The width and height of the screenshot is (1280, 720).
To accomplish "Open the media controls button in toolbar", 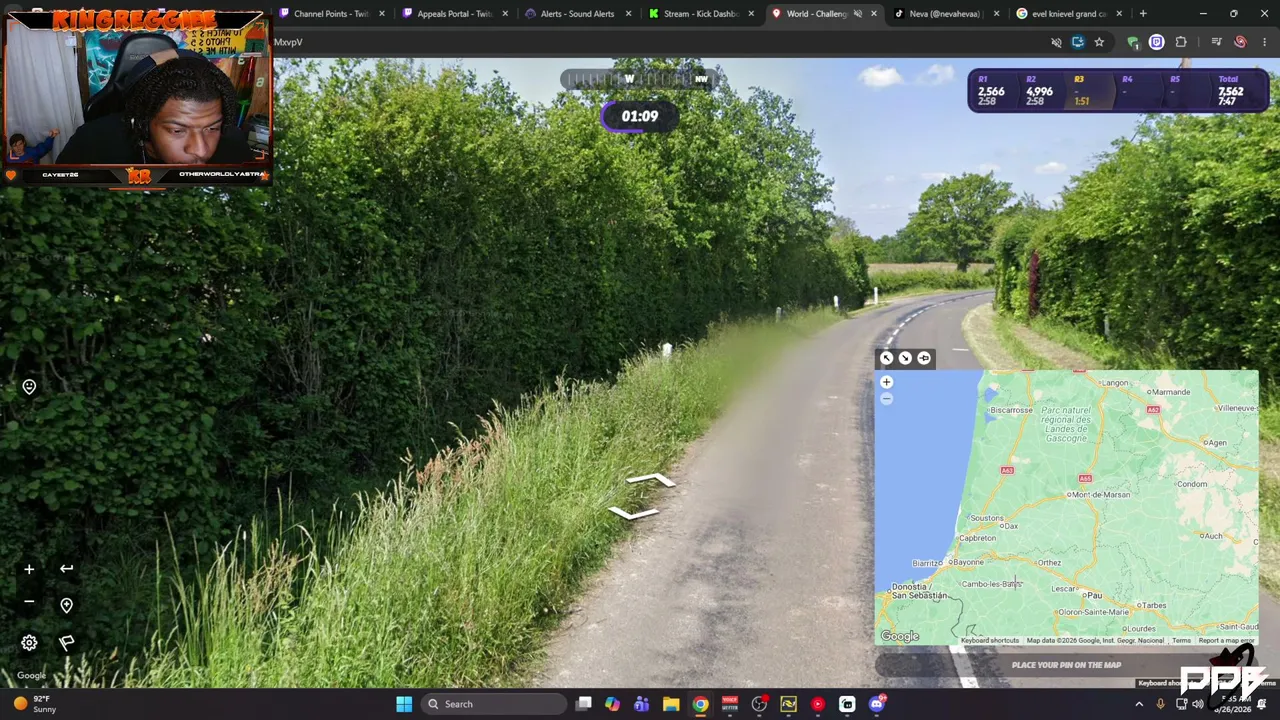I will (1216, 42).
